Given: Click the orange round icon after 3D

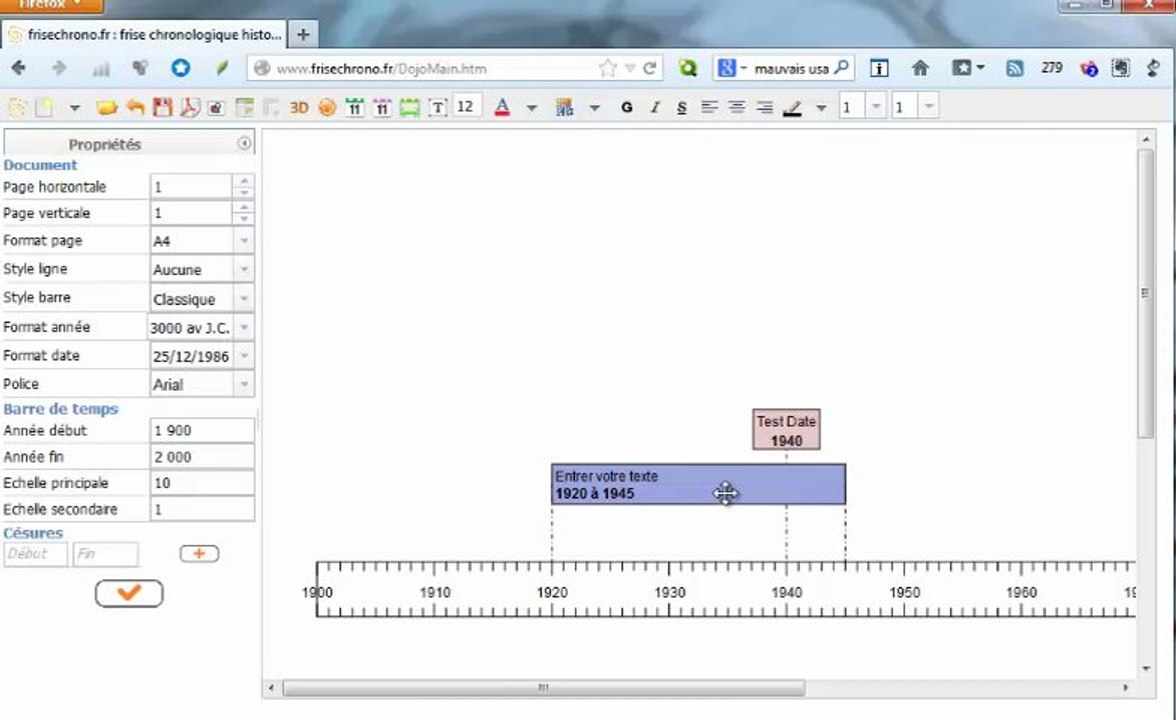Looking at the screenshot, I should [327, 107].
